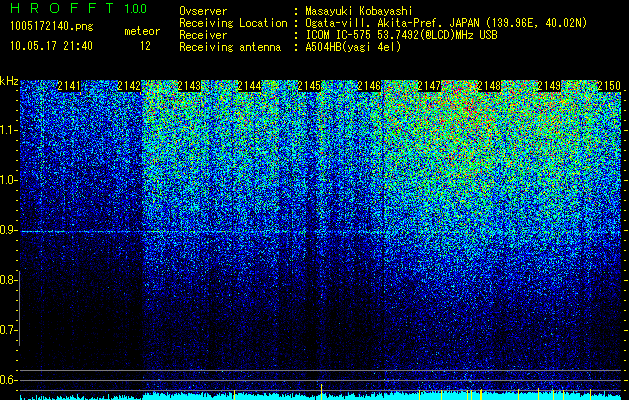Select the Ogata-vill. Akita-Pref. JAPAN location text
This screenshot has width=629, height=400.
pos(446,23)
